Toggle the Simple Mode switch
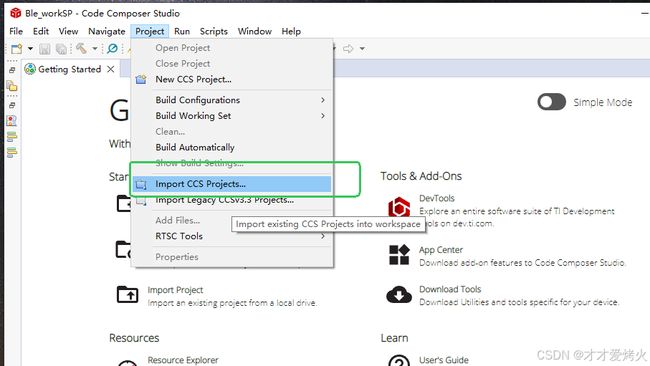Viewport: 650px width, 366px height. (x=551, y=102)
